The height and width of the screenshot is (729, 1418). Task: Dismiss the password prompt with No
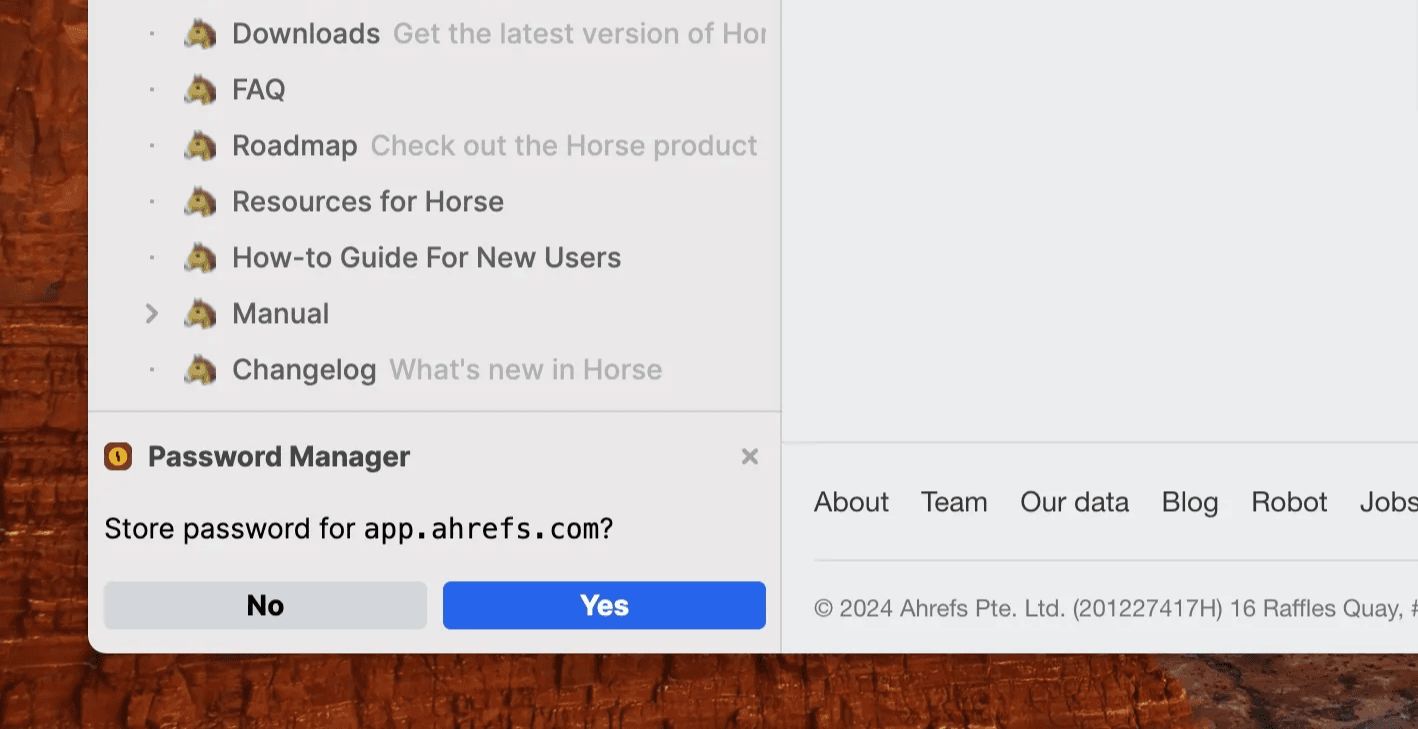click(x=264, y=605)
